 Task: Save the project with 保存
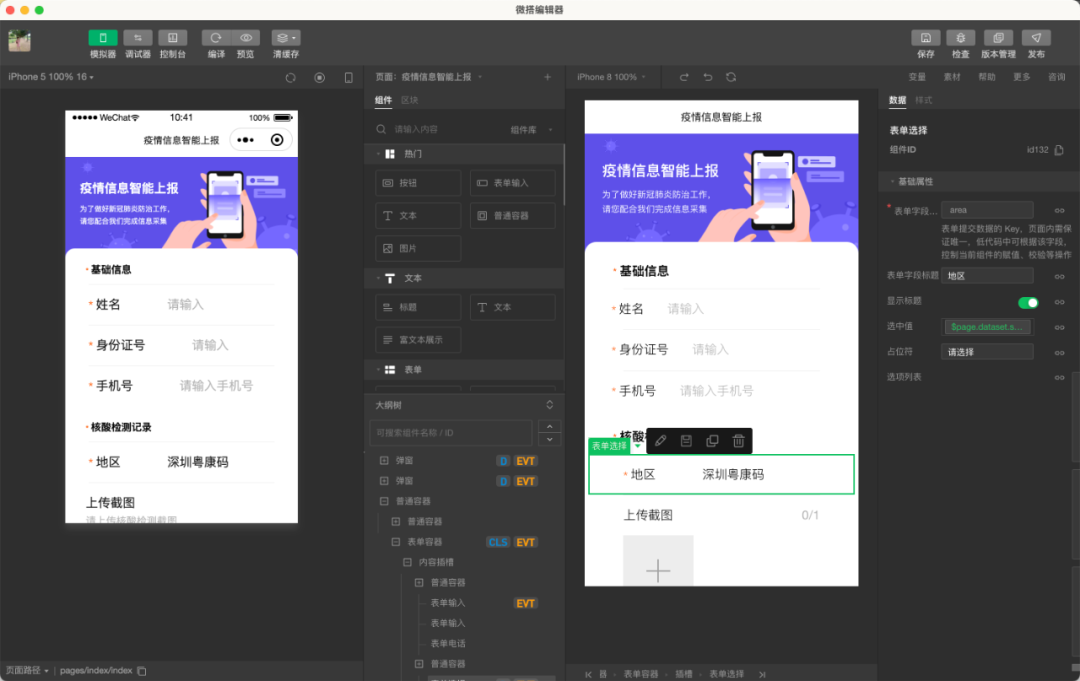point(926,38)
